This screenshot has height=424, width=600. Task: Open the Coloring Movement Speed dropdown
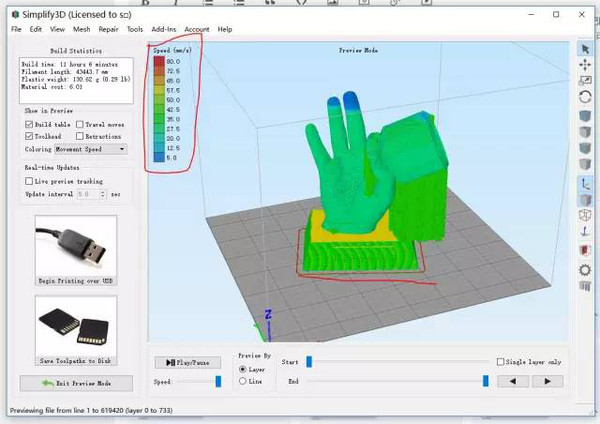click(x=91, y=149)
